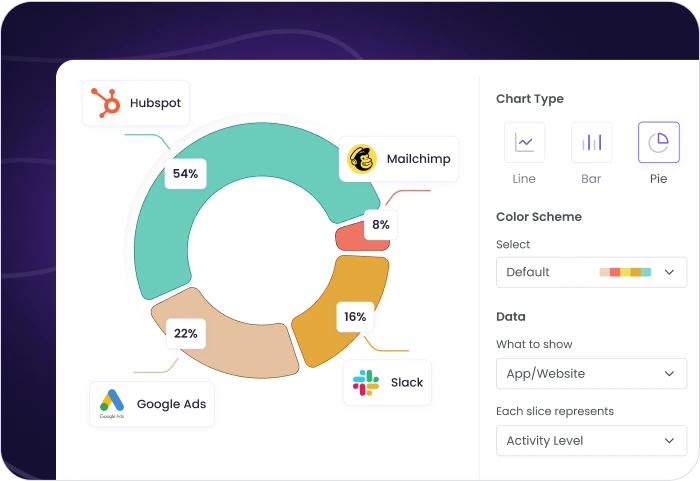This screenshot has height=481, width=700.
Task: Open the Activity Level dropdown
Action: 591,441
